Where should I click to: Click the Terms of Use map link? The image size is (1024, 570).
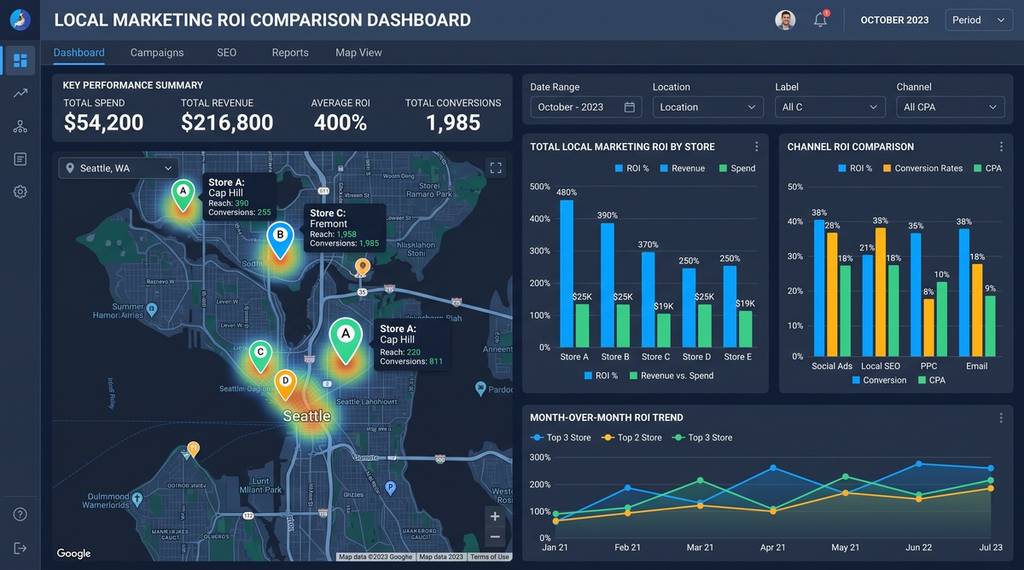point(489,557)
